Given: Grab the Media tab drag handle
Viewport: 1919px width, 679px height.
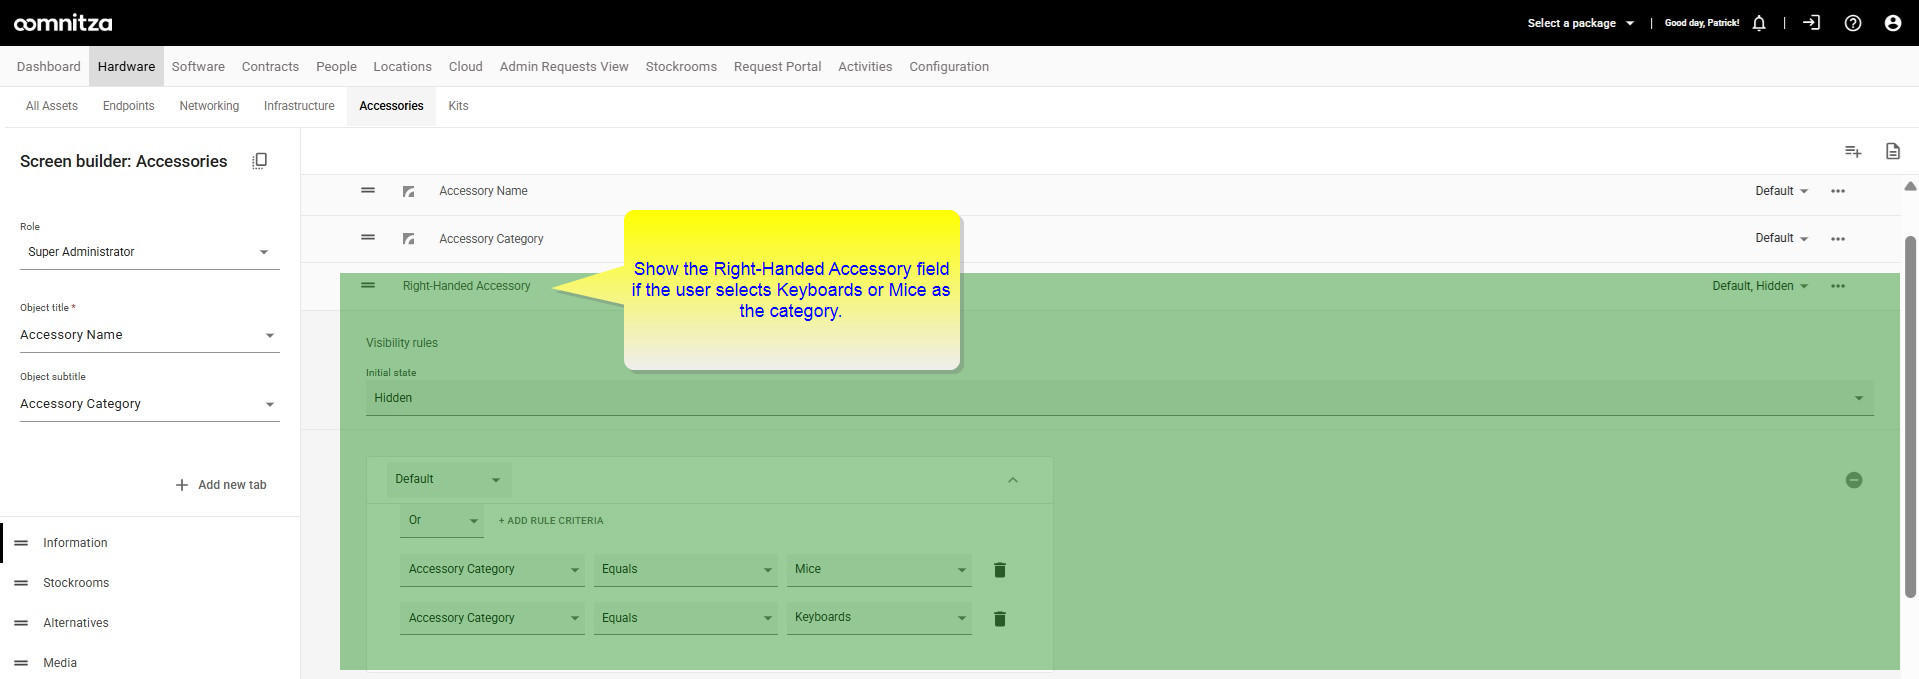Looking at the screenshot, I should (21, 663).
